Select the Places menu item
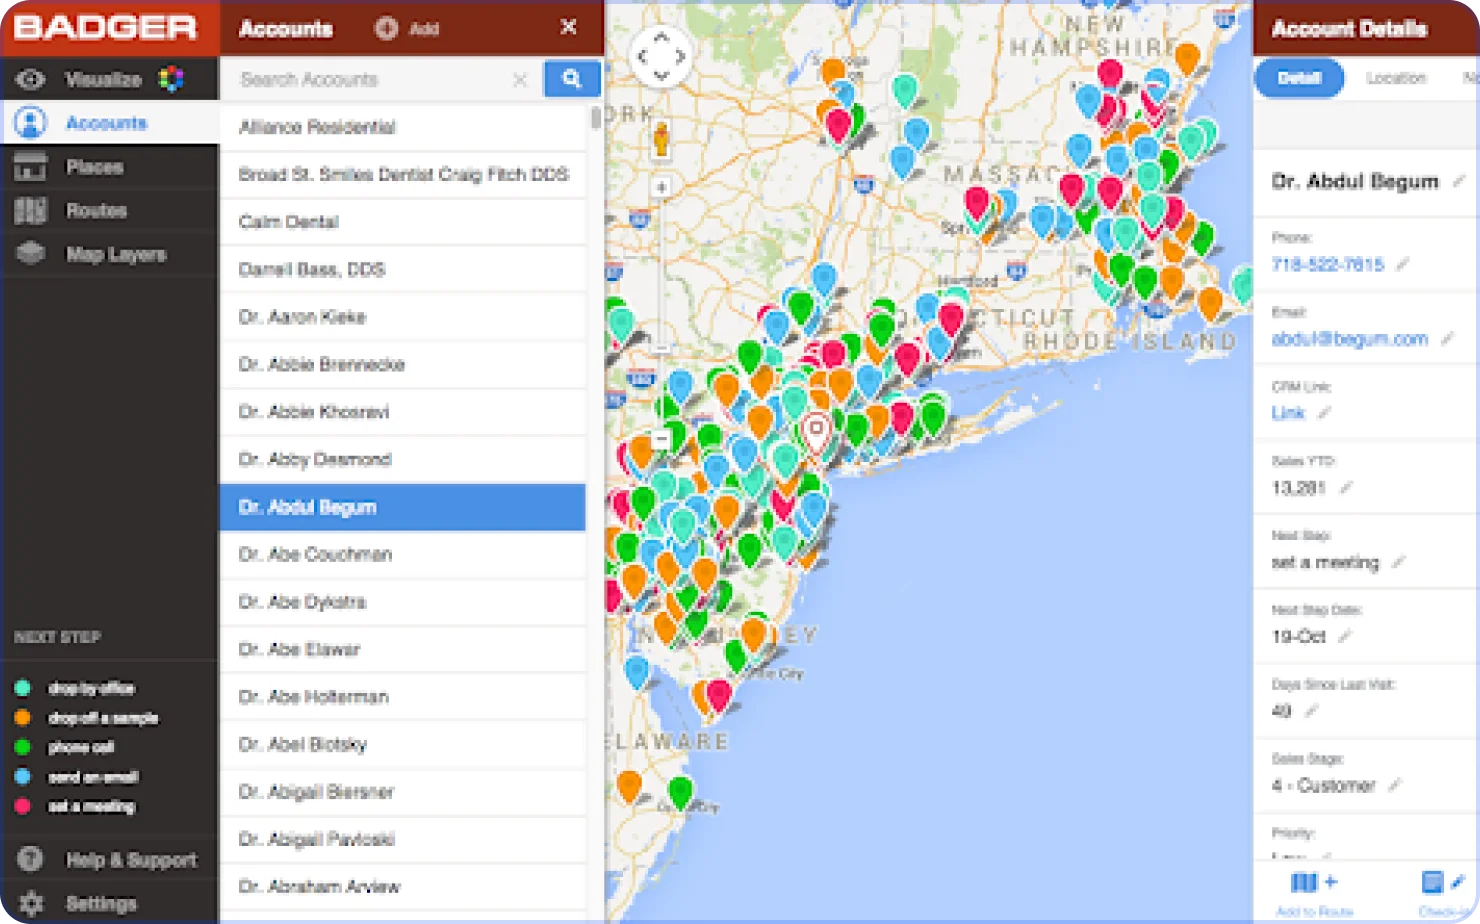This screenshot has width=1480, height=924. (x=110, y=167)
